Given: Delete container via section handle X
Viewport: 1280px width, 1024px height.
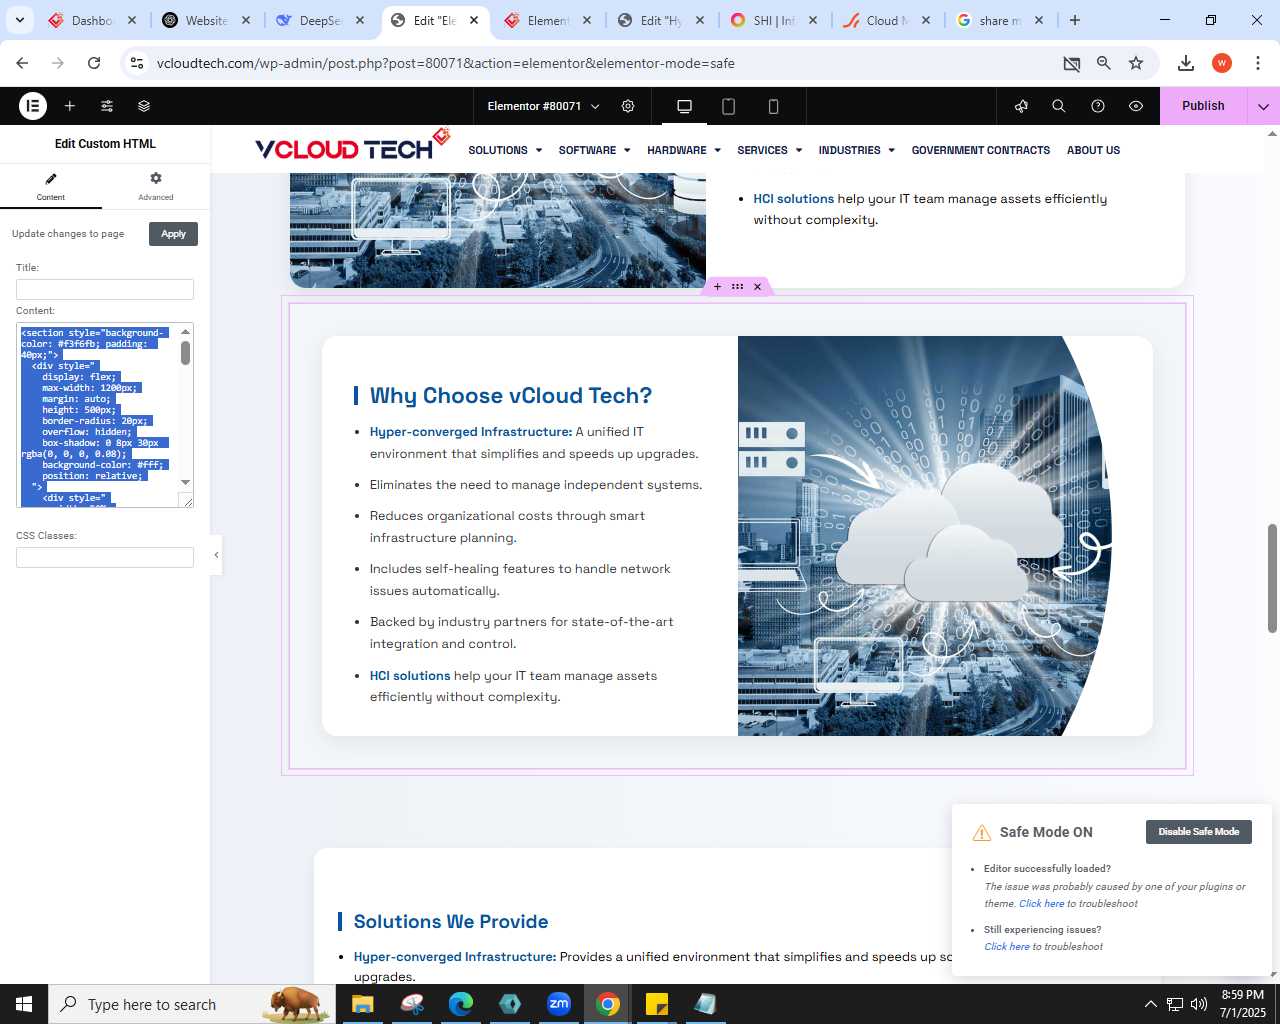Looking at the screenshot, I should tap(758, 287).
